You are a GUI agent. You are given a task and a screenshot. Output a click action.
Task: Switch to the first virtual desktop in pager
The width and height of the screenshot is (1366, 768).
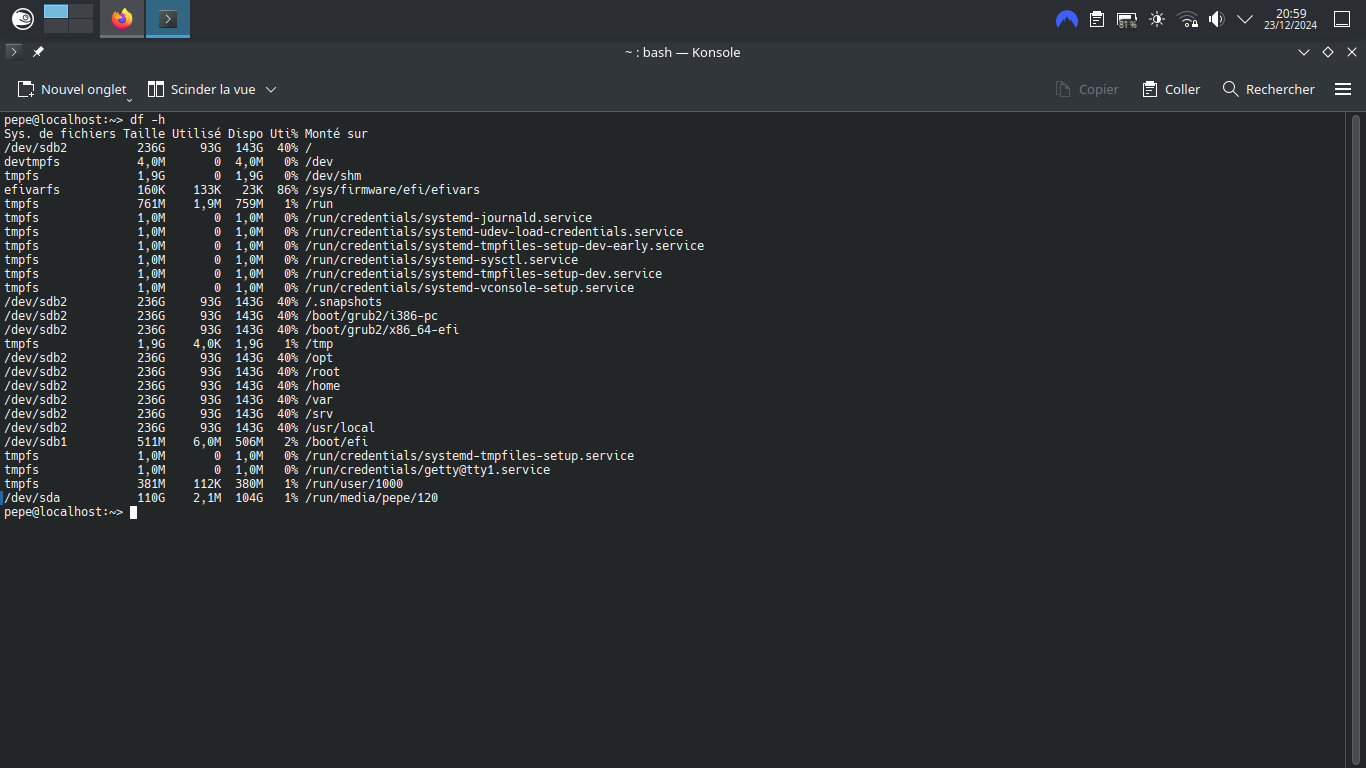coord(56,11)
